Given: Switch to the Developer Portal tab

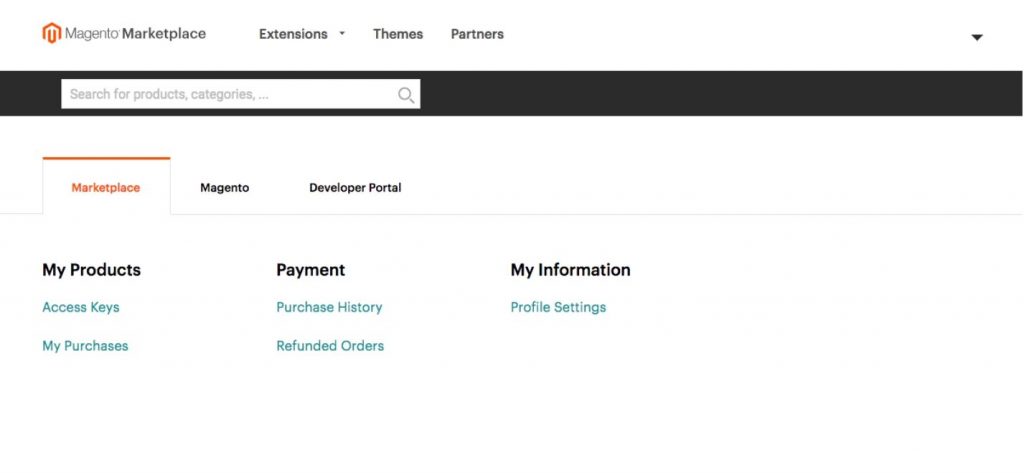Looking at the screenshot, I should (355, 188).
